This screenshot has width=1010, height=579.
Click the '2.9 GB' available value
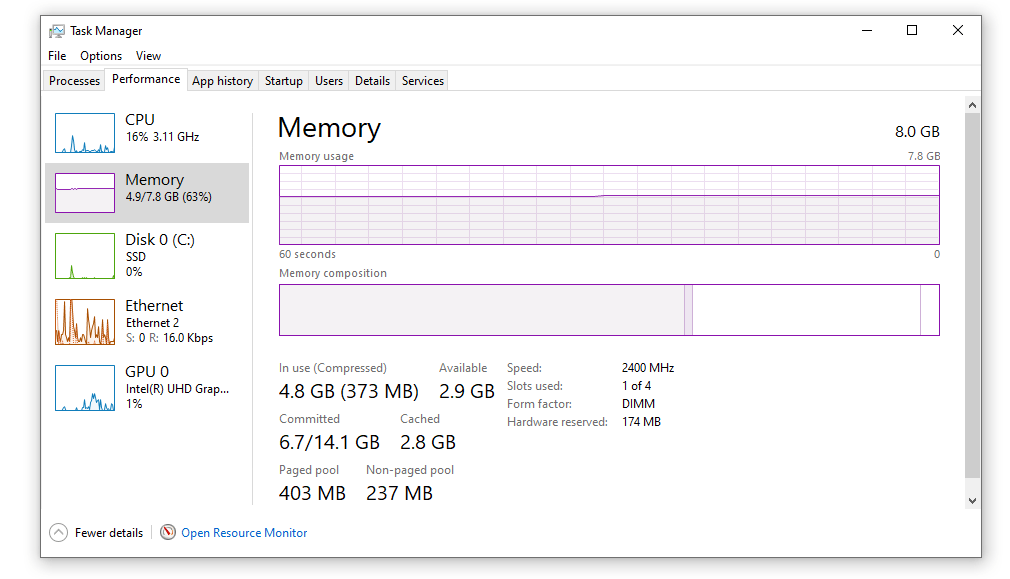467,392
